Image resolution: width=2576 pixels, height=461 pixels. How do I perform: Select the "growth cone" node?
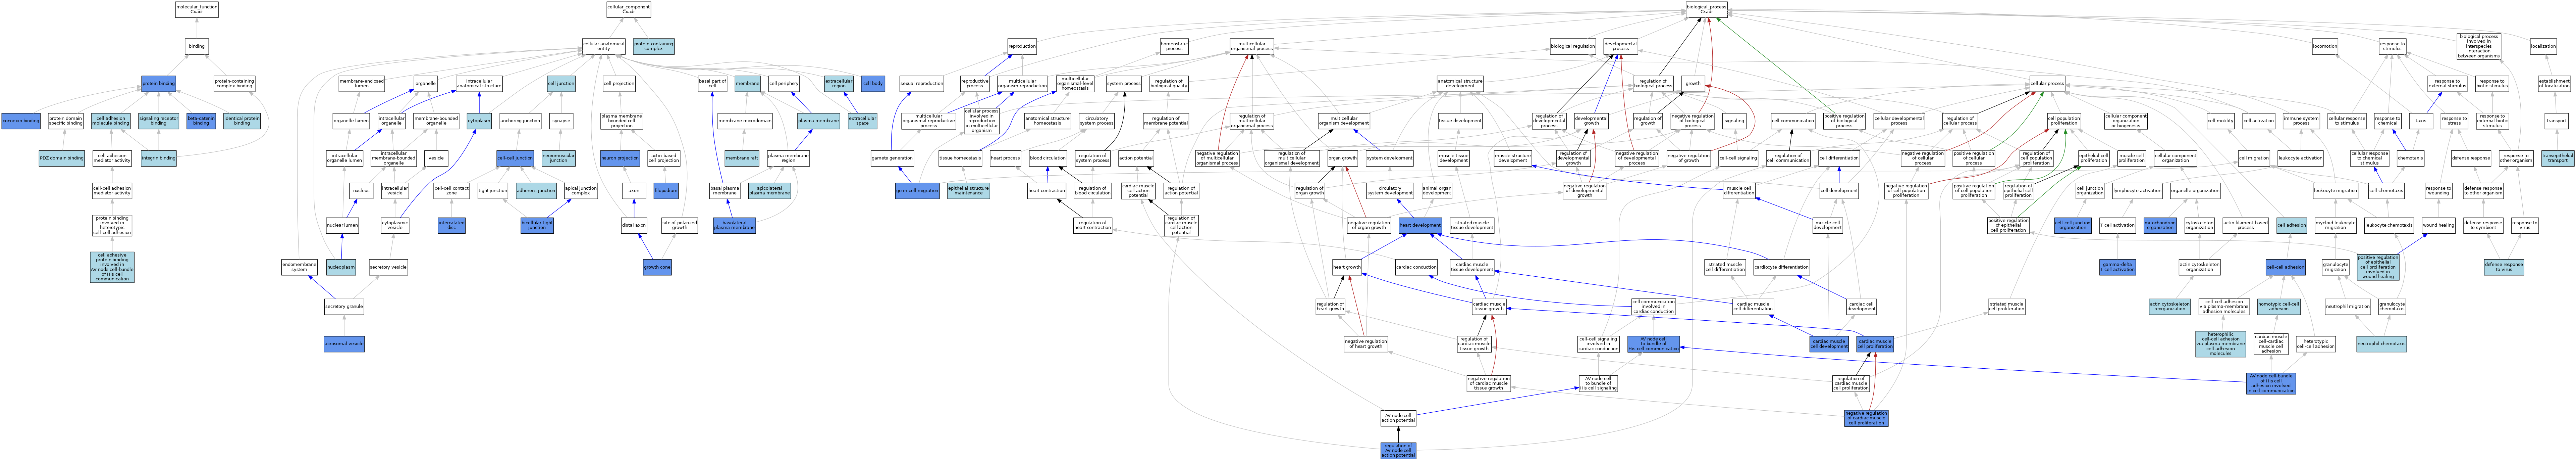(x=657, y=267)
